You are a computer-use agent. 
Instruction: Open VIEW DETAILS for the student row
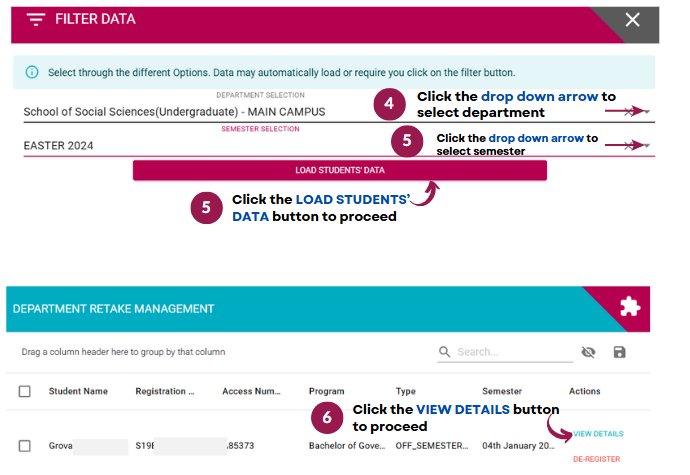598,434
